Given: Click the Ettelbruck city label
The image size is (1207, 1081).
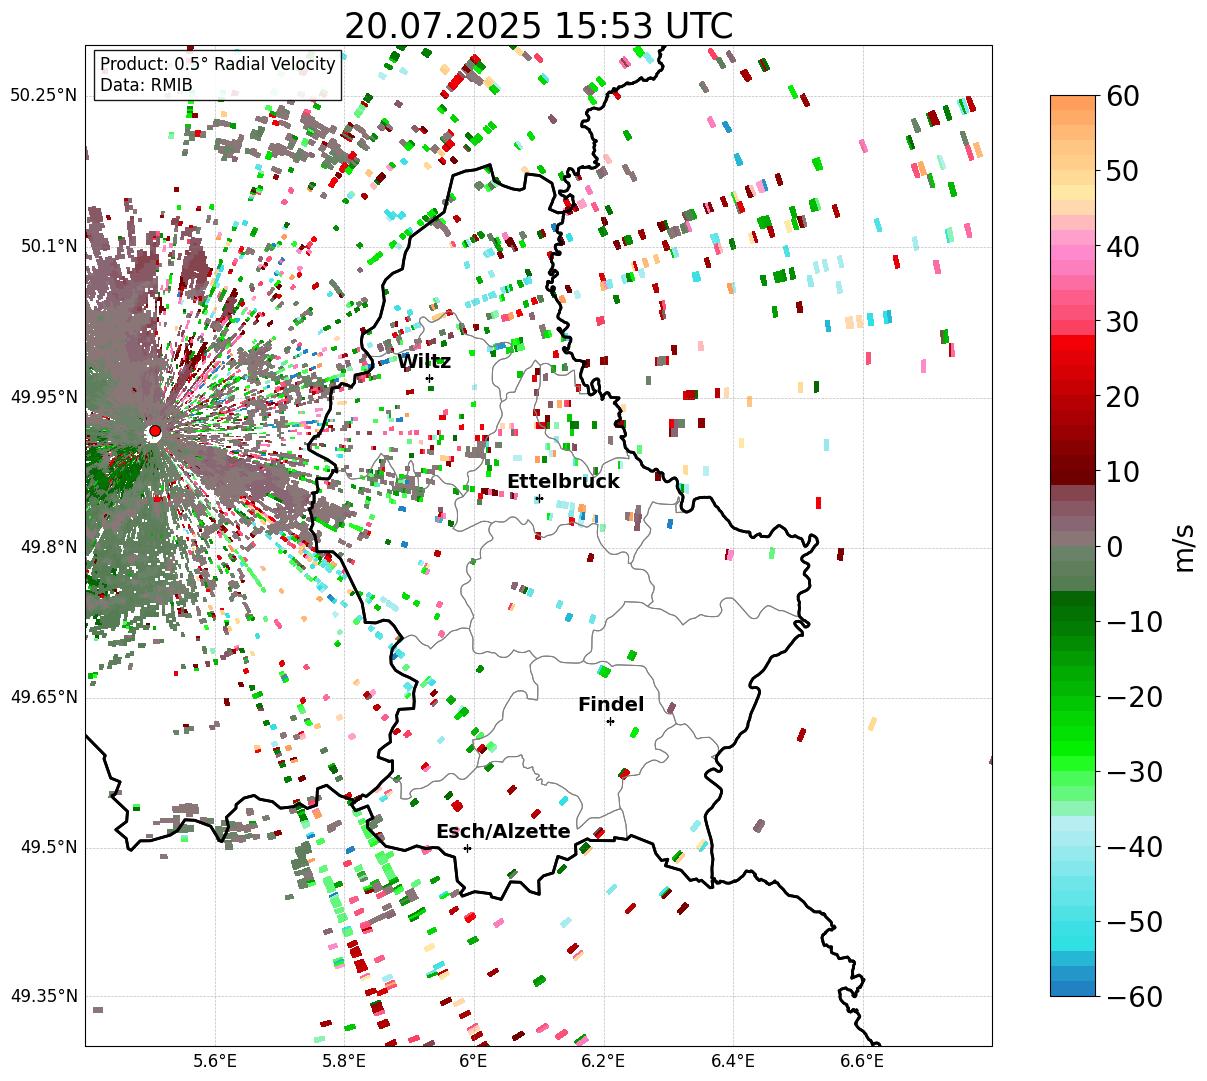Looking at the screenshot, I should pos(563,482).
